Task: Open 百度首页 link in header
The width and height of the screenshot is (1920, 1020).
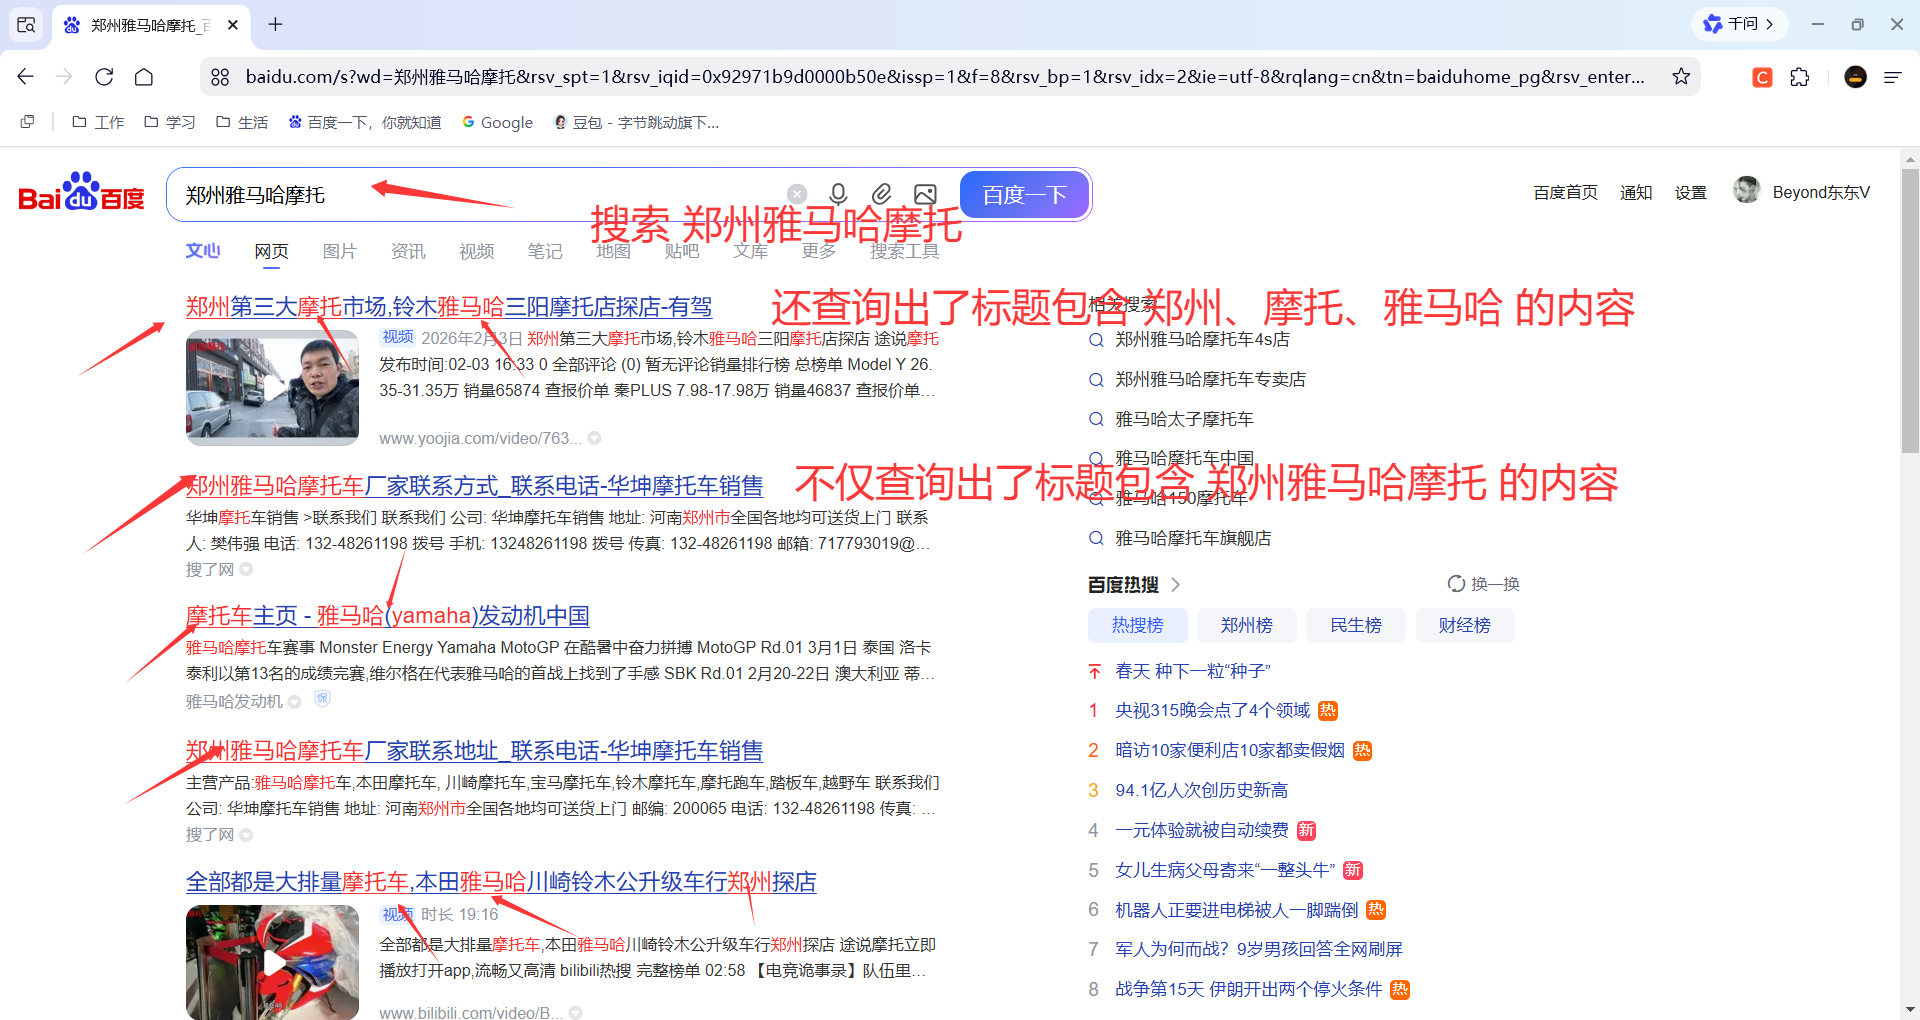Action: coord(1566,192)
